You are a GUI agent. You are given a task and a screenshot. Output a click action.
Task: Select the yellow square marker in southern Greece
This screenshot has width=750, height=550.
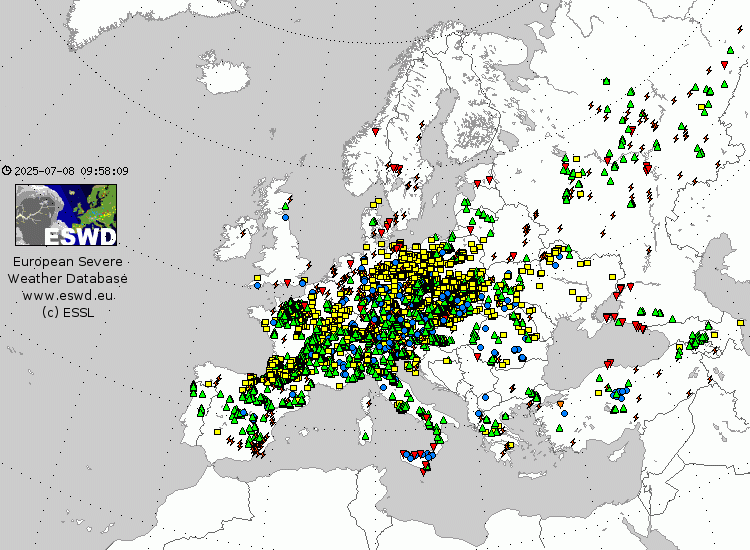point(511,445)
